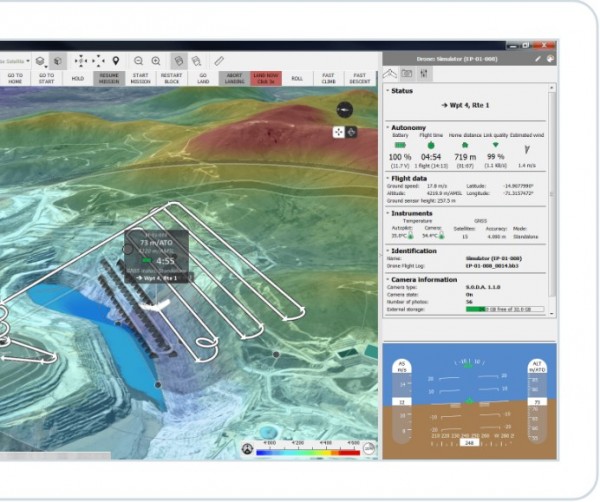Collapse the Instruments section
The width and height of the screenshot is (600, 502).
point(388,213)
